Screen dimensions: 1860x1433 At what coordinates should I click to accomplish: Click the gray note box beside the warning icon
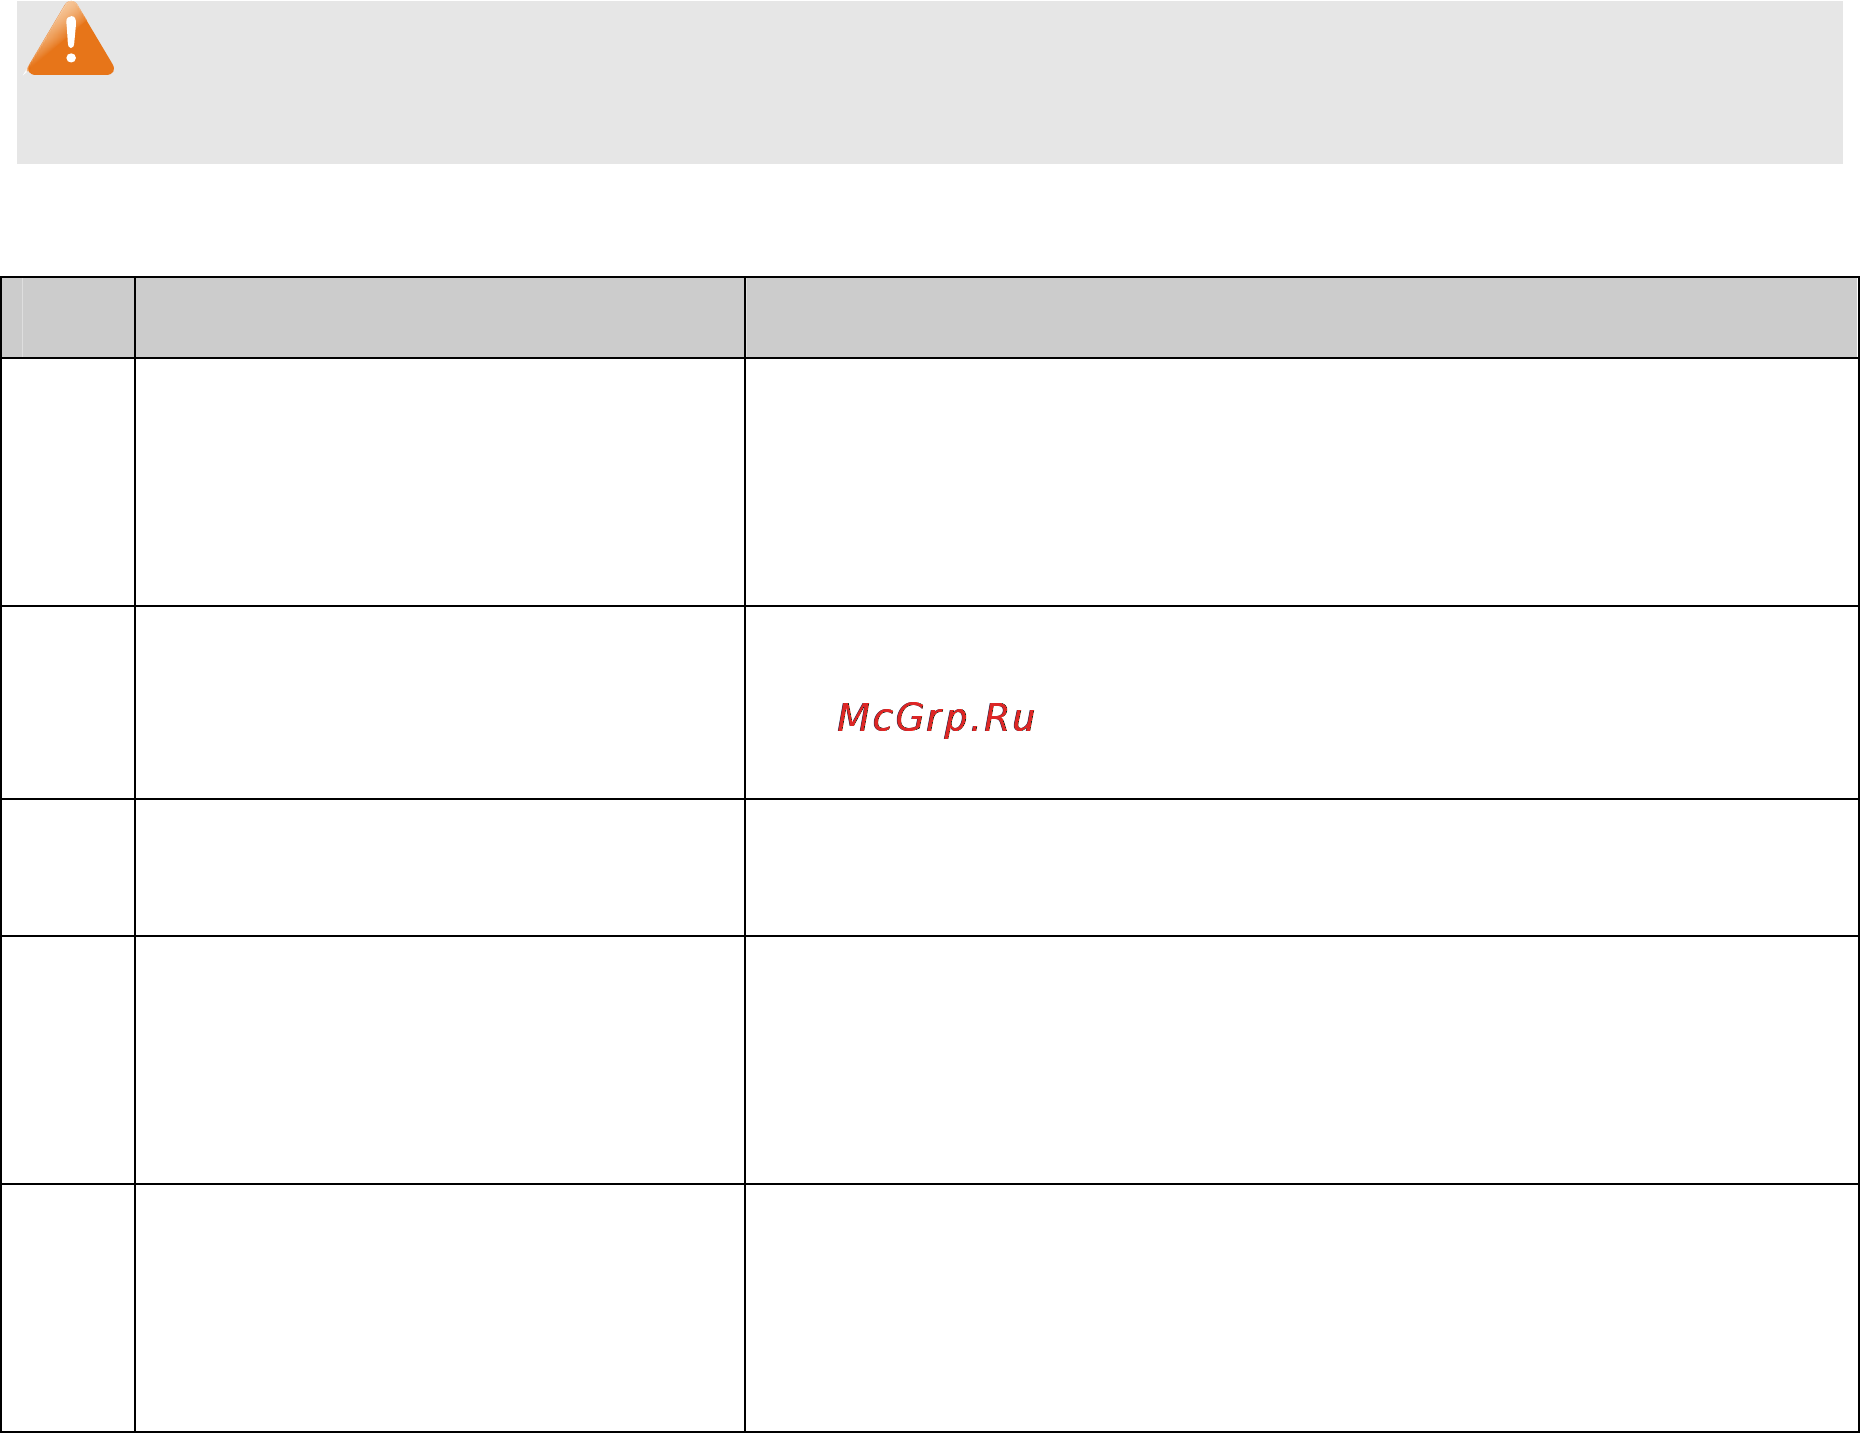(x=930, y=82)
